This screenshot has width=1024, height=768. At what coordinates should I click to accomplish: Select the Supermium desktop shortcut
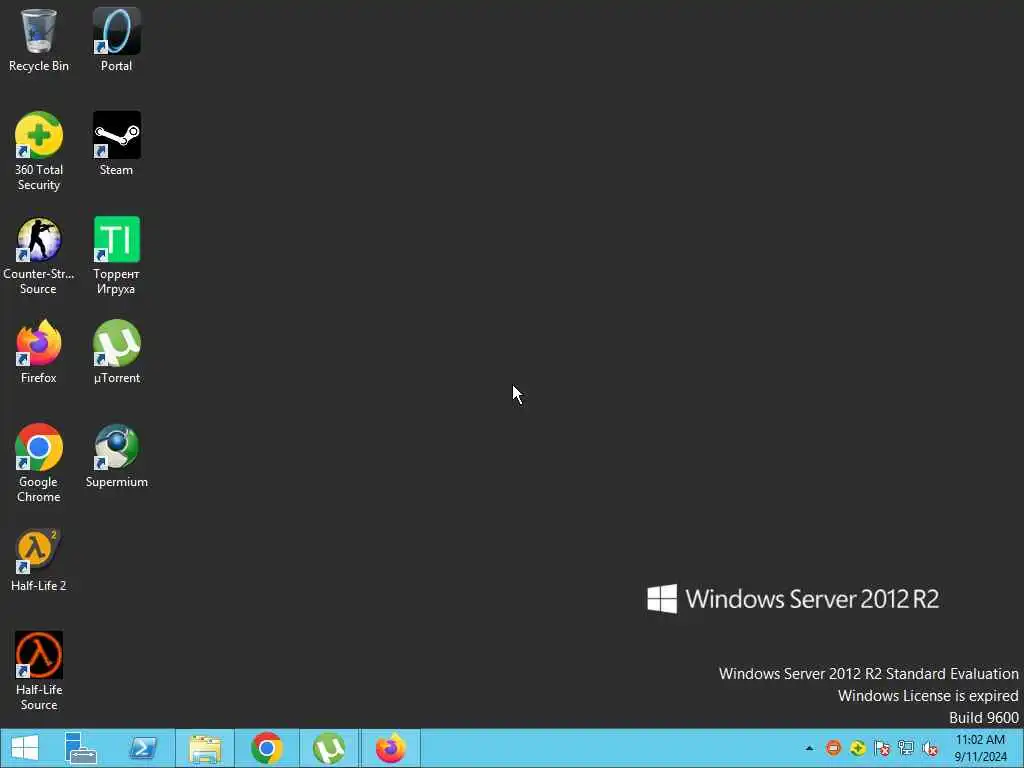click(x=116, y=447)
